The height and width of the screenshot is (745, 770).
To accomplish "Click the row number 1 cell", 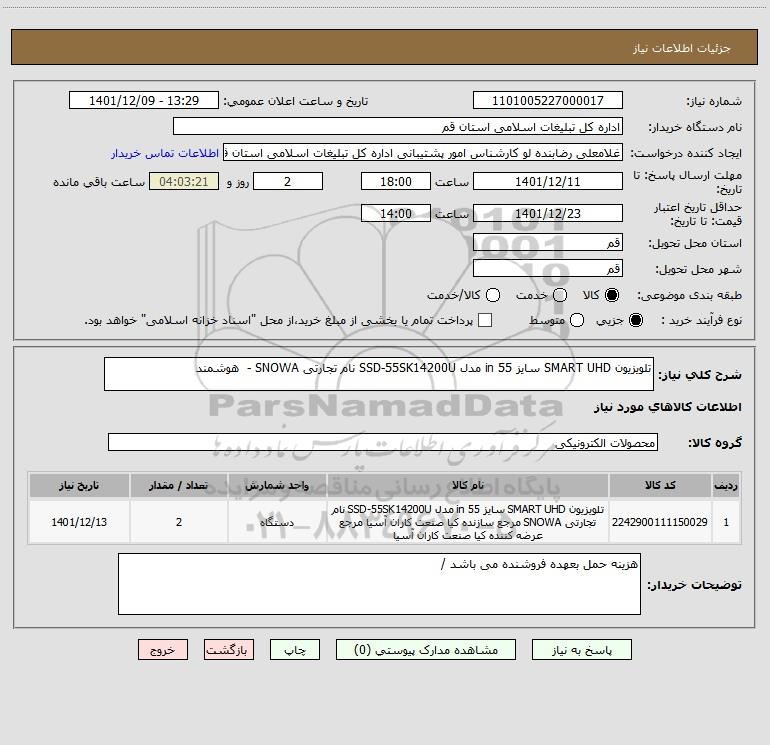I will point(726,522).
